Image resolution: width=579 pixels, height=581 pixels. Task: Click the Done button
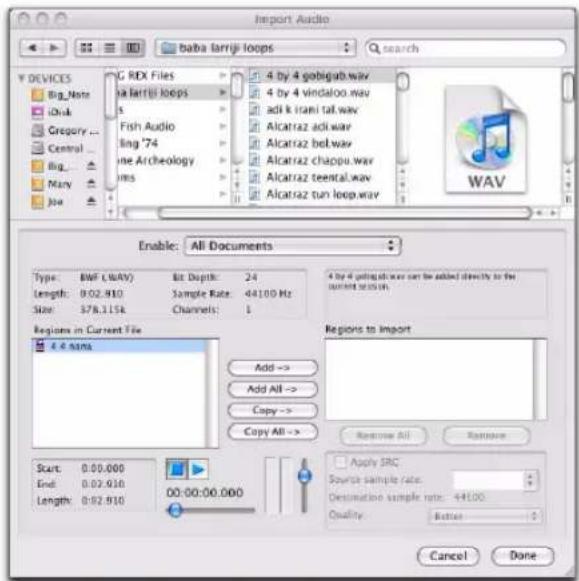523,555
